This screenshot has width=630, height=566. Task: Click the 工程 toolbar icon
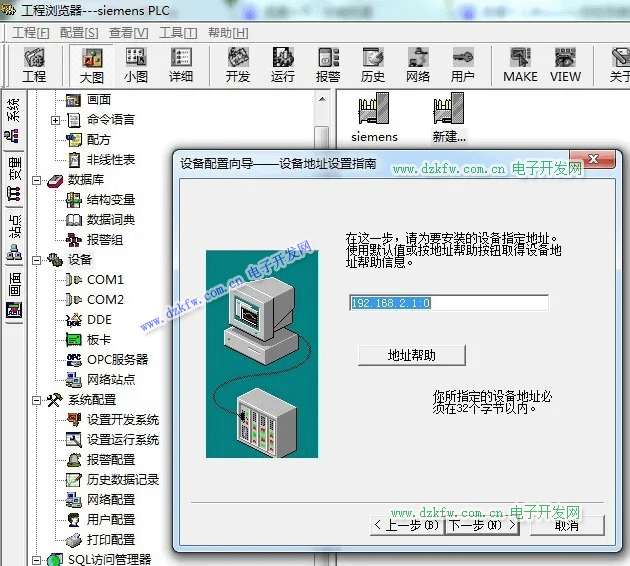[x=34, y=65]
